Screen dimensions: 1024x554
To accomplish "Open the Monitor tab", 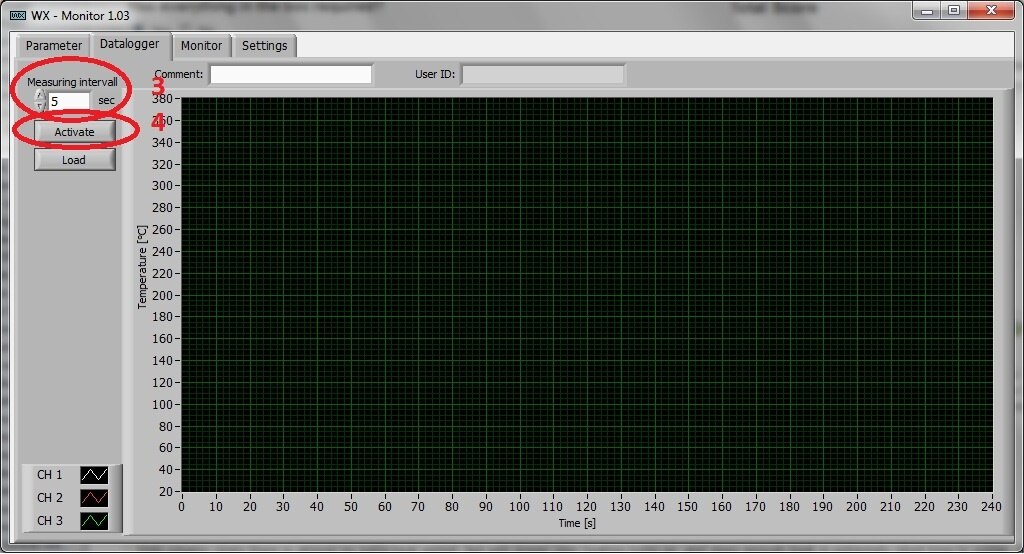I will coord(201,46).
